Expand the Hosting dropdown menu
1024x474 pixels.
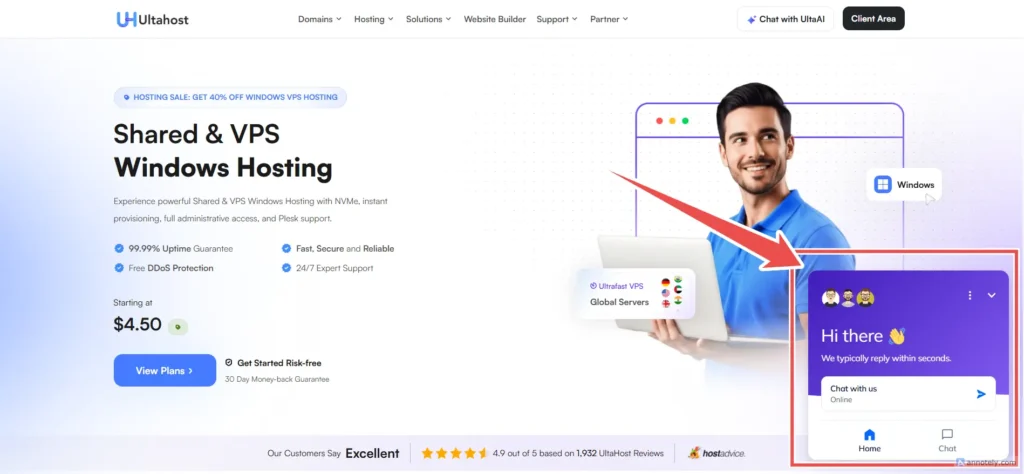tap(374, 19)
